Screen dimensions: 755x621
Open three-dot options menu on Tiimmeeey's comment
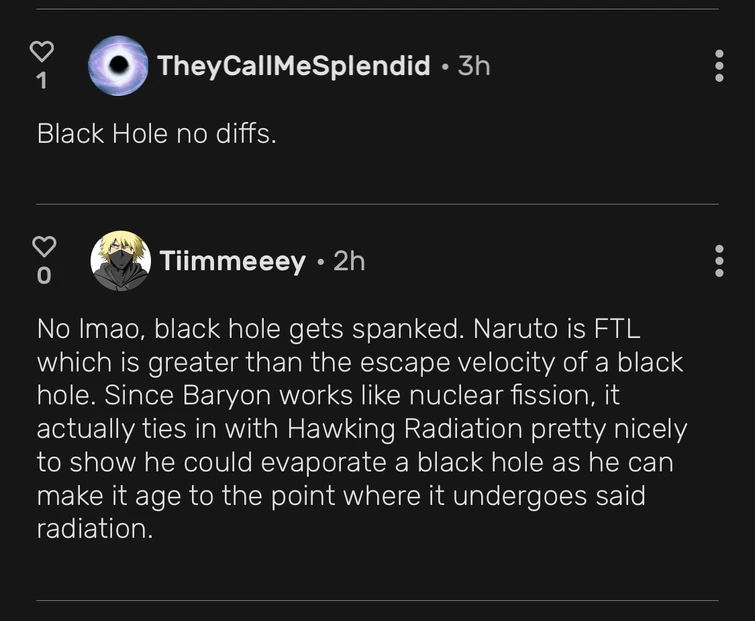pos(719,261)
